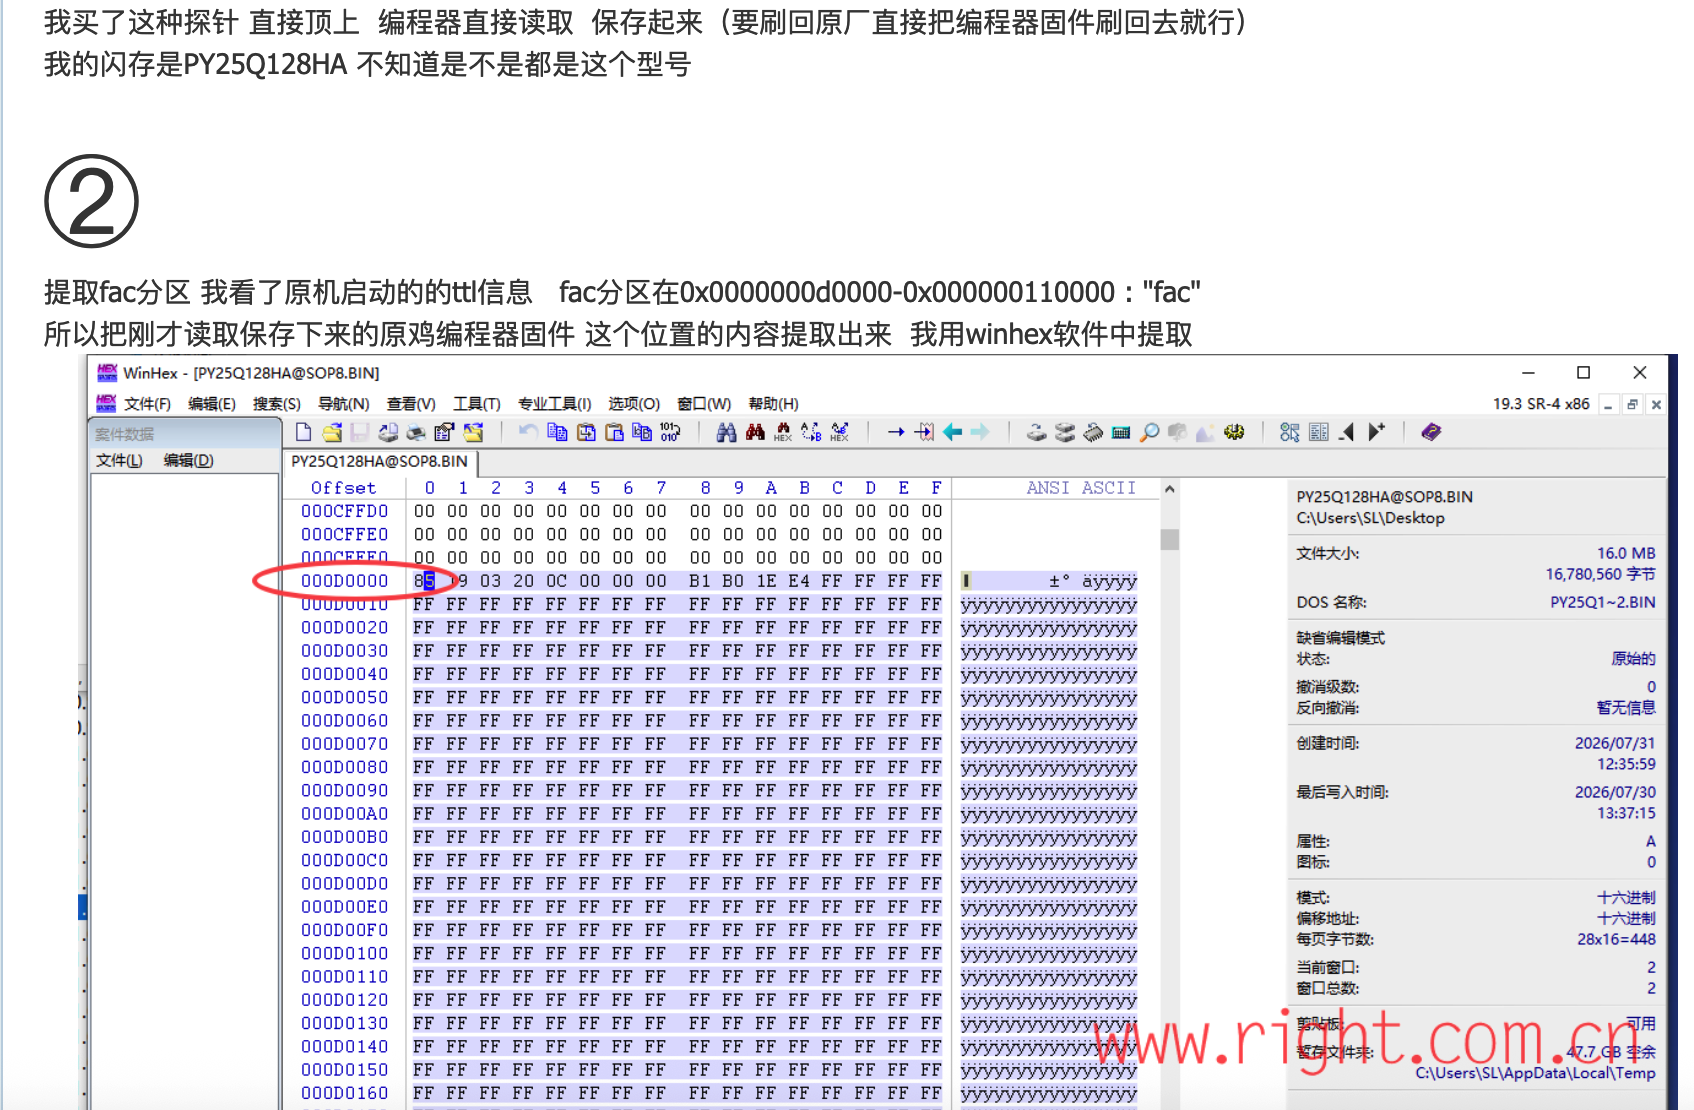
Task: Click the Print printer icon in toolbar
Action: [x=416, y=432]
